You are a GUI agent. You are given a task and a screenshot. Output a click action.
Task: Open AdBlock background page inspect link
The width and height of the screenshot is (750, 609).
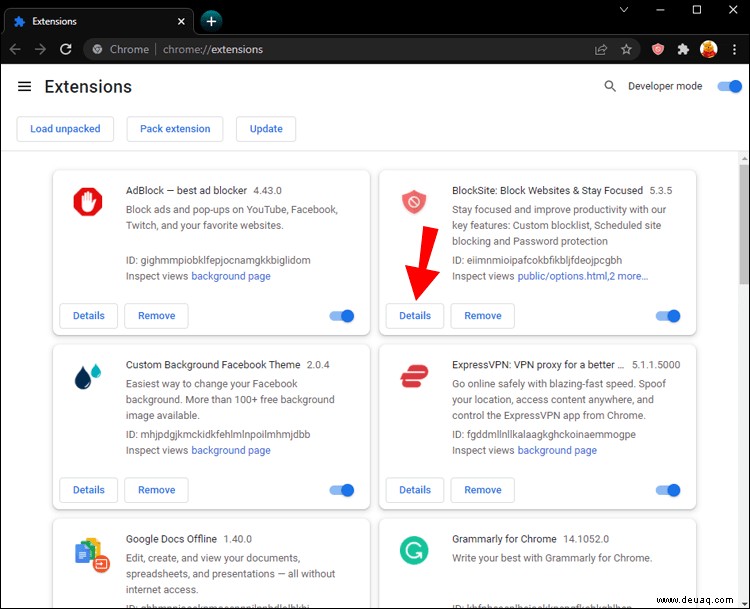[x=231, y=276]
